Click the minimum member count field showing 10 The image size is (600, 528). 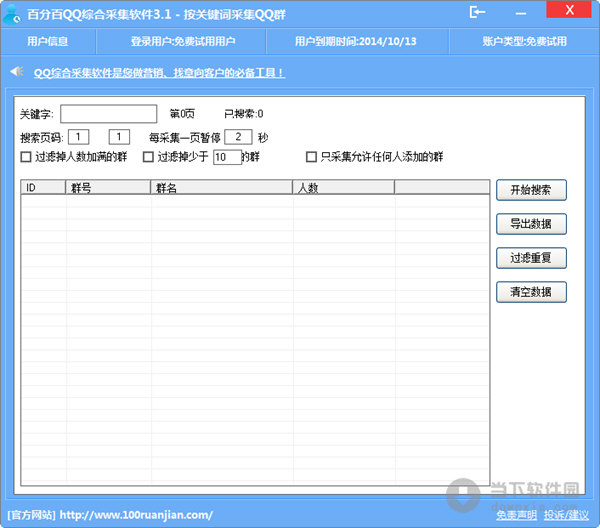(227, 157)
